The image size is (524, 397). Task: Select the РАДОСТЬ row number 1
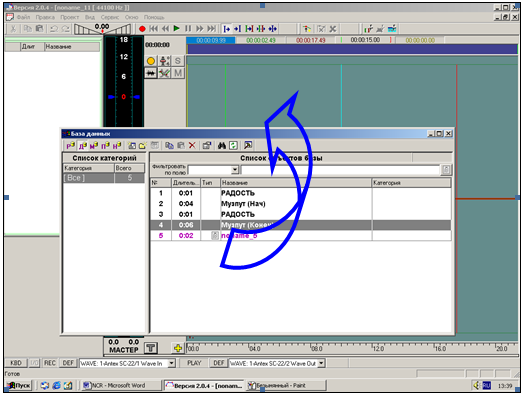coord(301,193)
